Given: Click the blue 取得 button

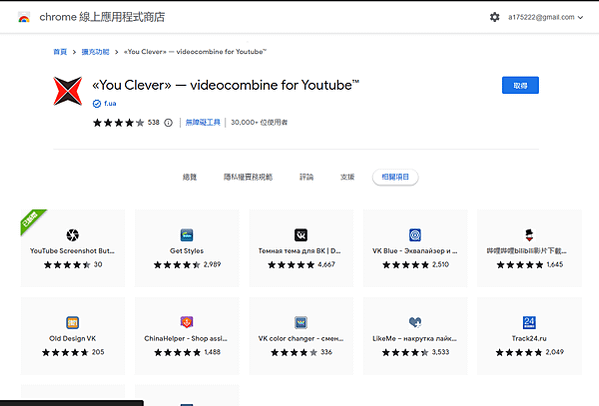Looking at the screenshot, I should point(520,85).
